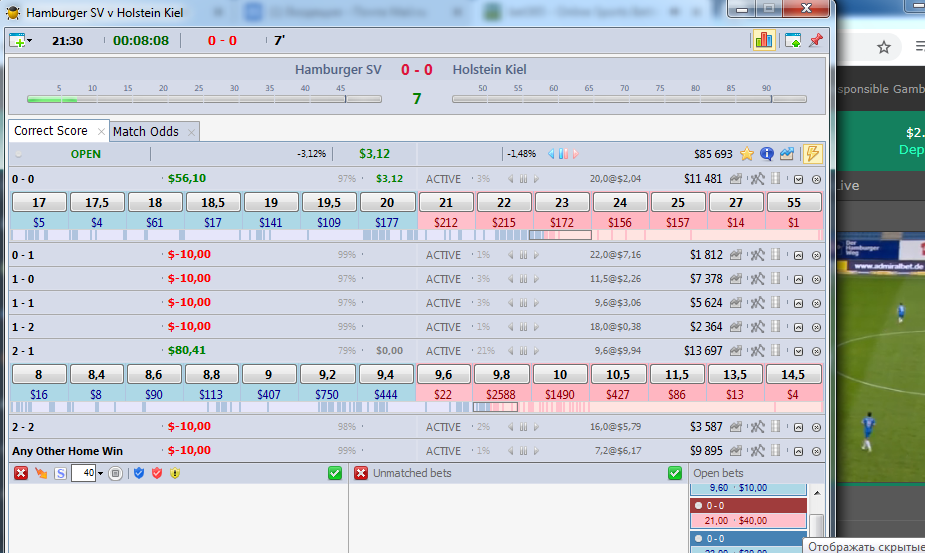Expand the 1 - 1 selection row
This screenshot has height=553, width=925.
tap(798, 303)
